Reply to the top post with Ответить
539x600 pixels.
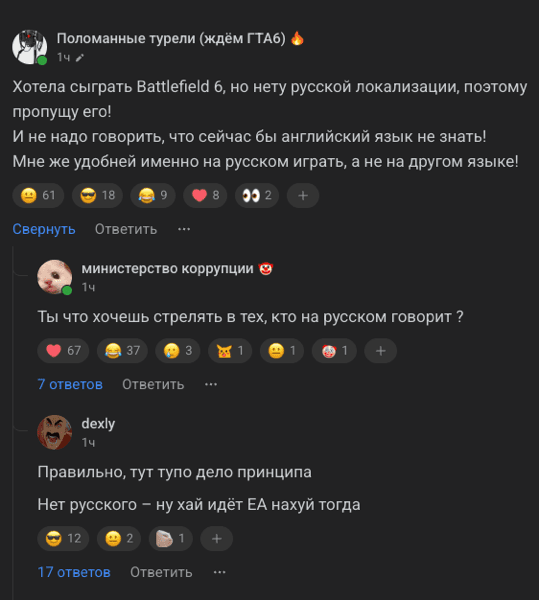(126, 229)
